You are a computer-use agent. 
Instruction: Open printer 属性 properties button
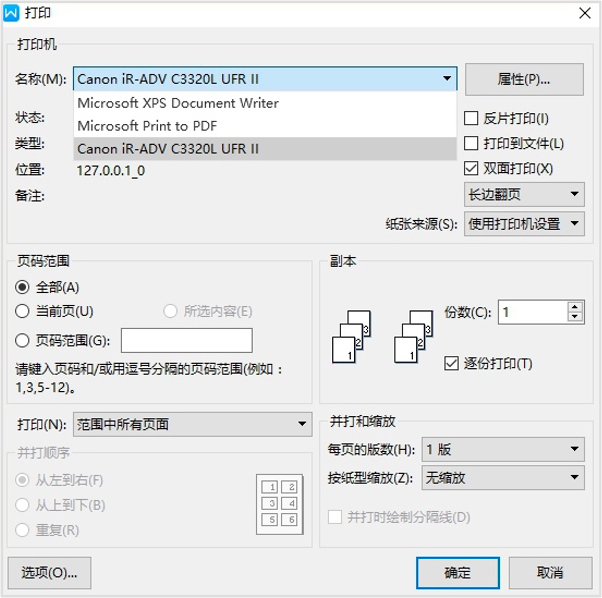(x=524, y=79)
